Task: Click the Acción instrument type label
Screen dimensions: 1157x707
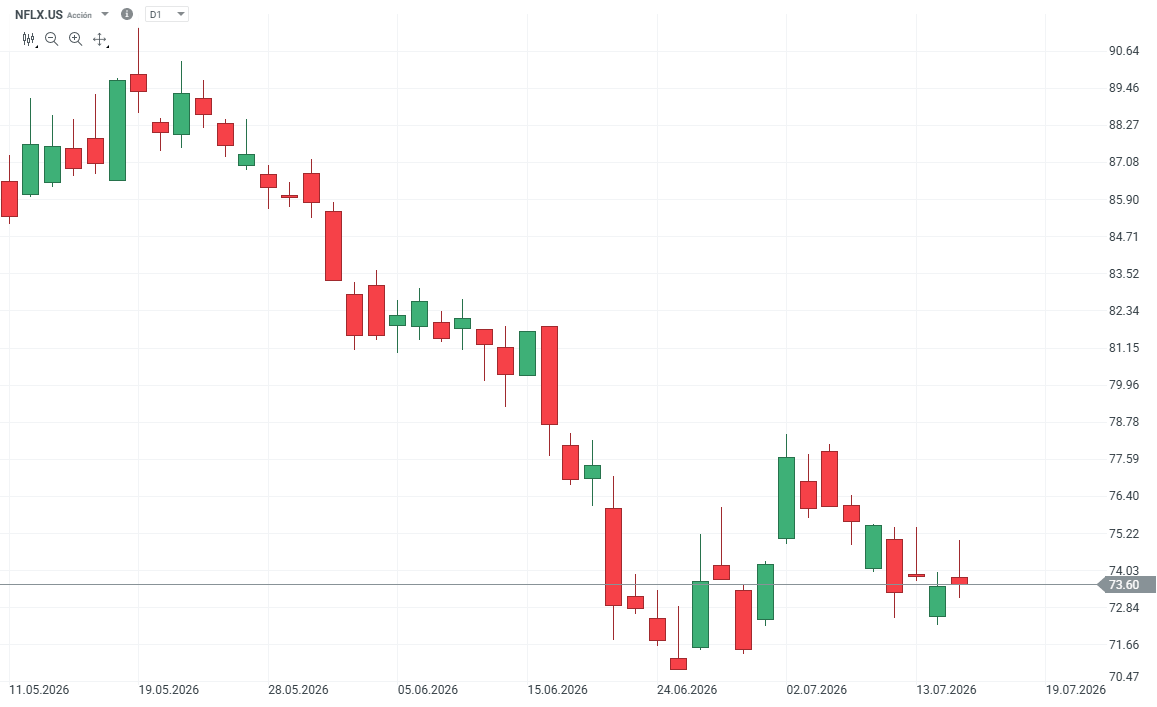Action: click(x=80, y=15)
